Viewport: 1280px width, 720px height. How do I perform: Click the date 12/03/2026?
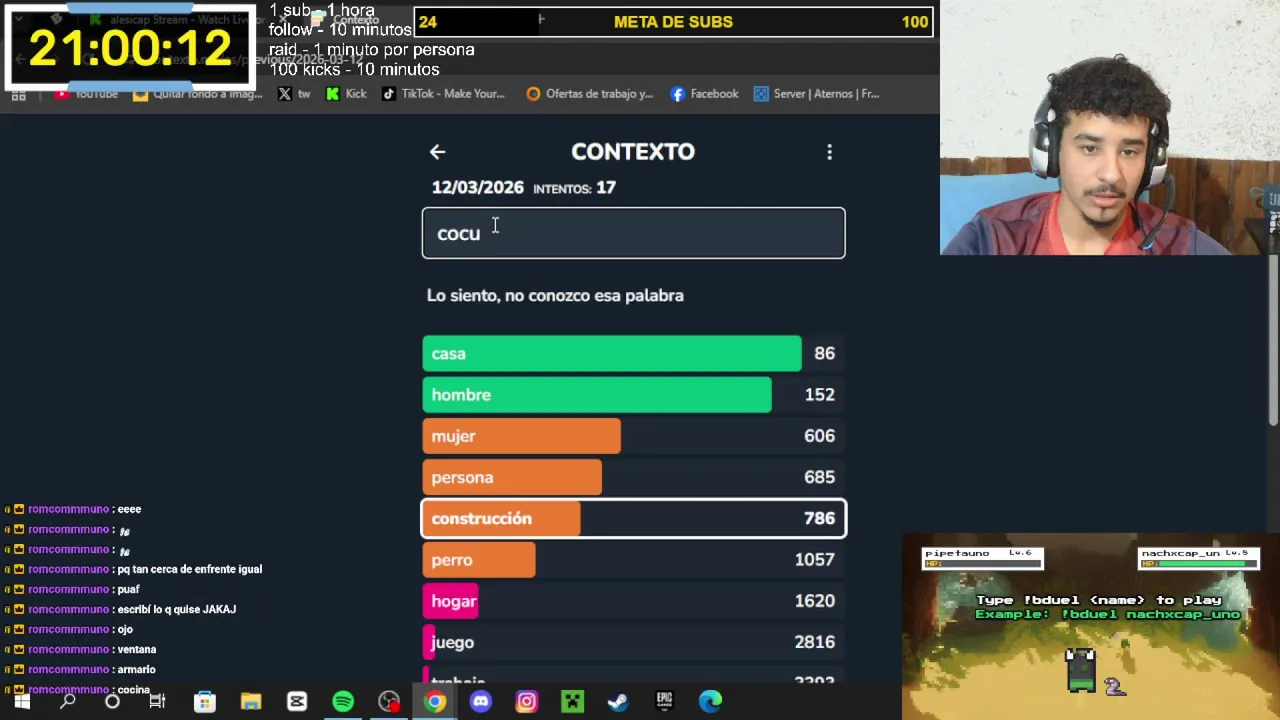pos(477,188)
